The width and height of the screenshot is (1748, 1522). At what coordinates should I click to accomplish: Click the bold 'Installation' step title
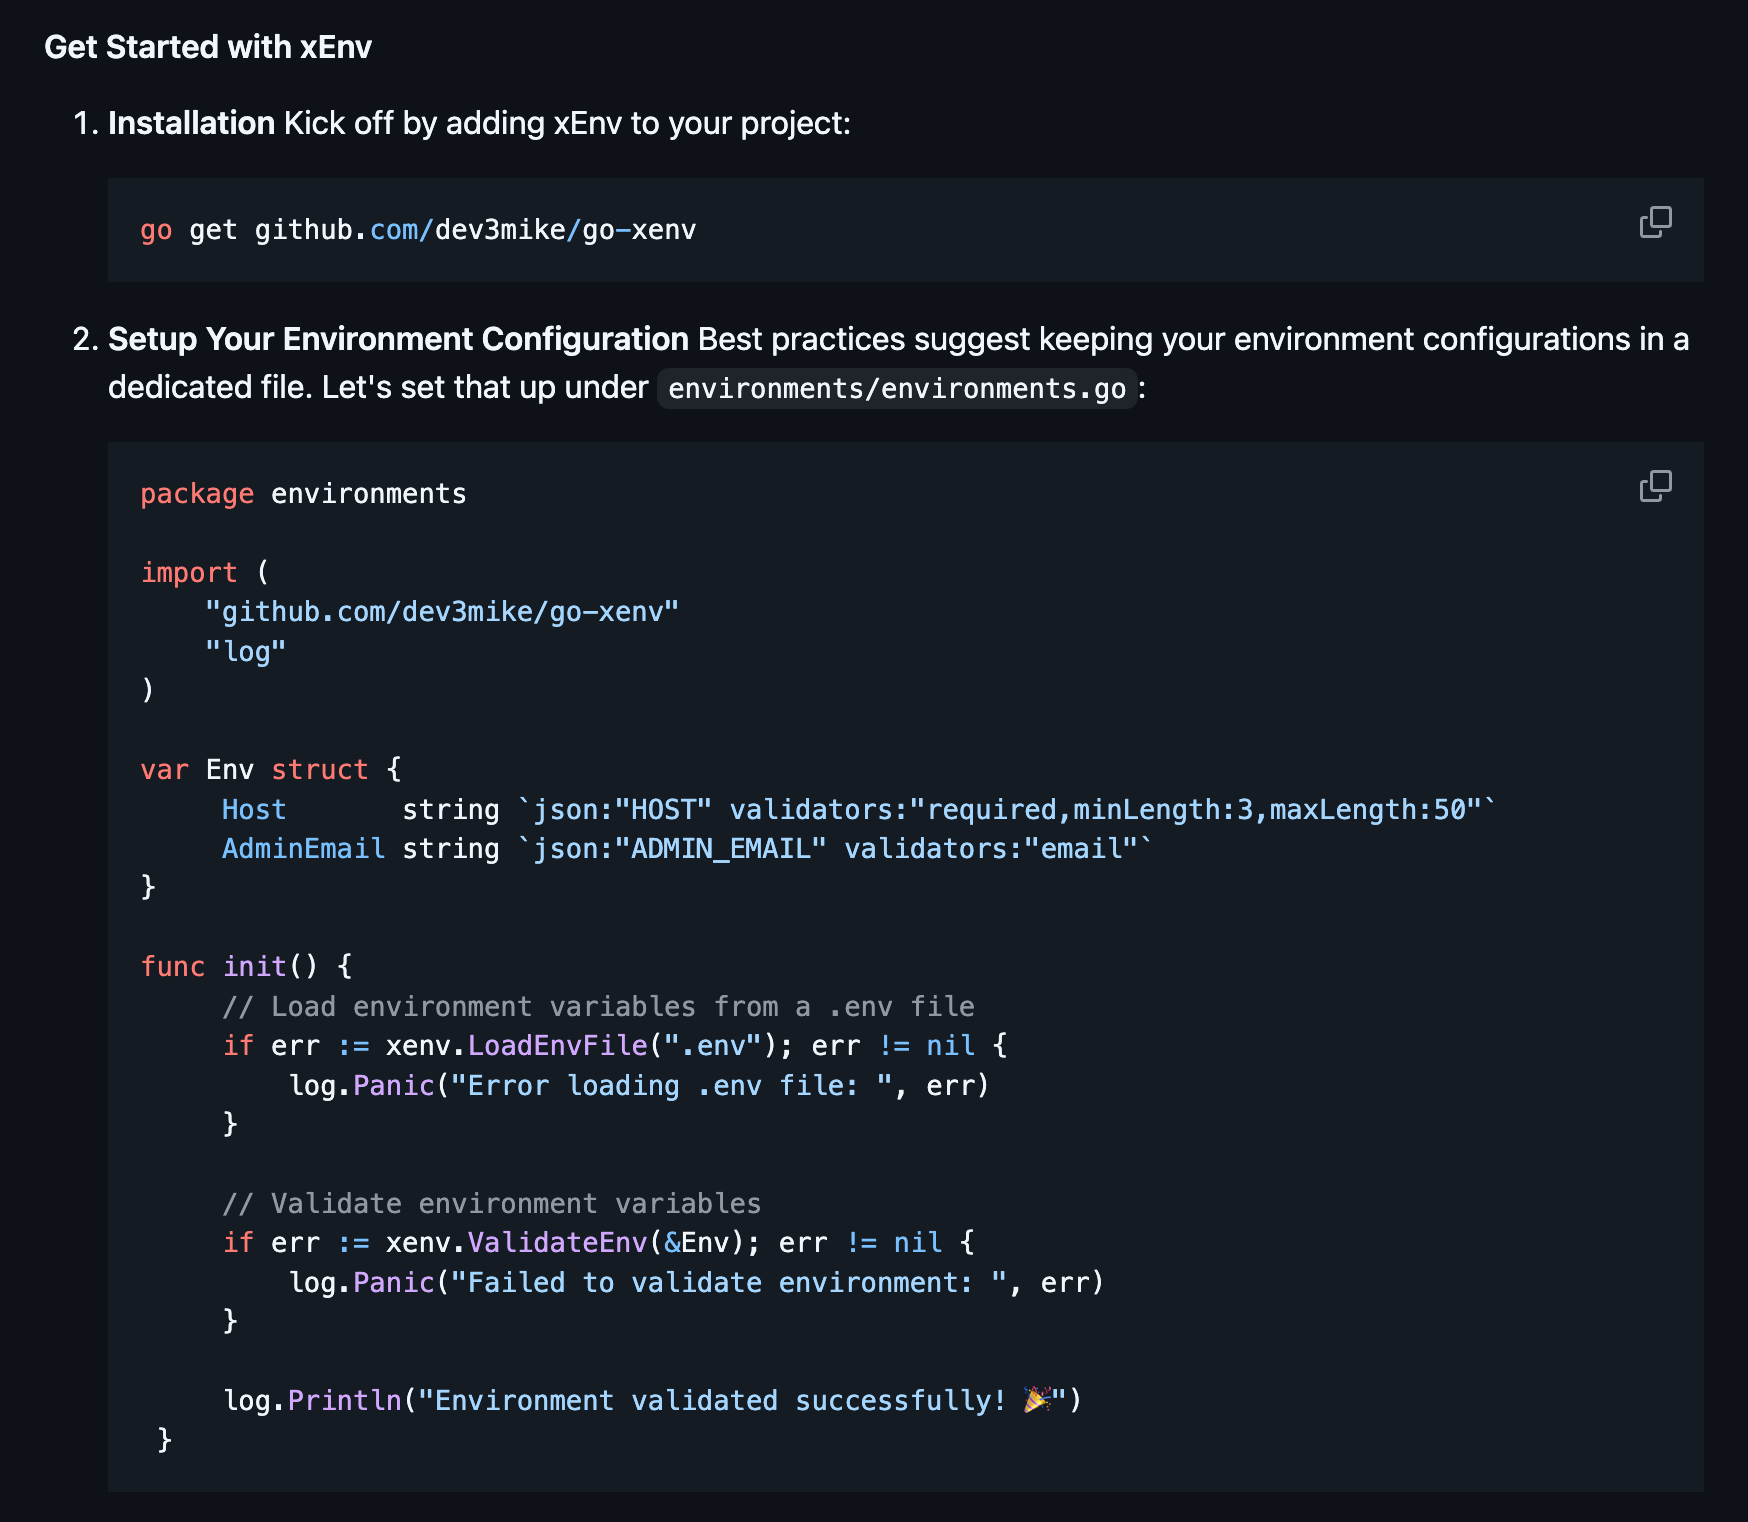tap(191, 123)
